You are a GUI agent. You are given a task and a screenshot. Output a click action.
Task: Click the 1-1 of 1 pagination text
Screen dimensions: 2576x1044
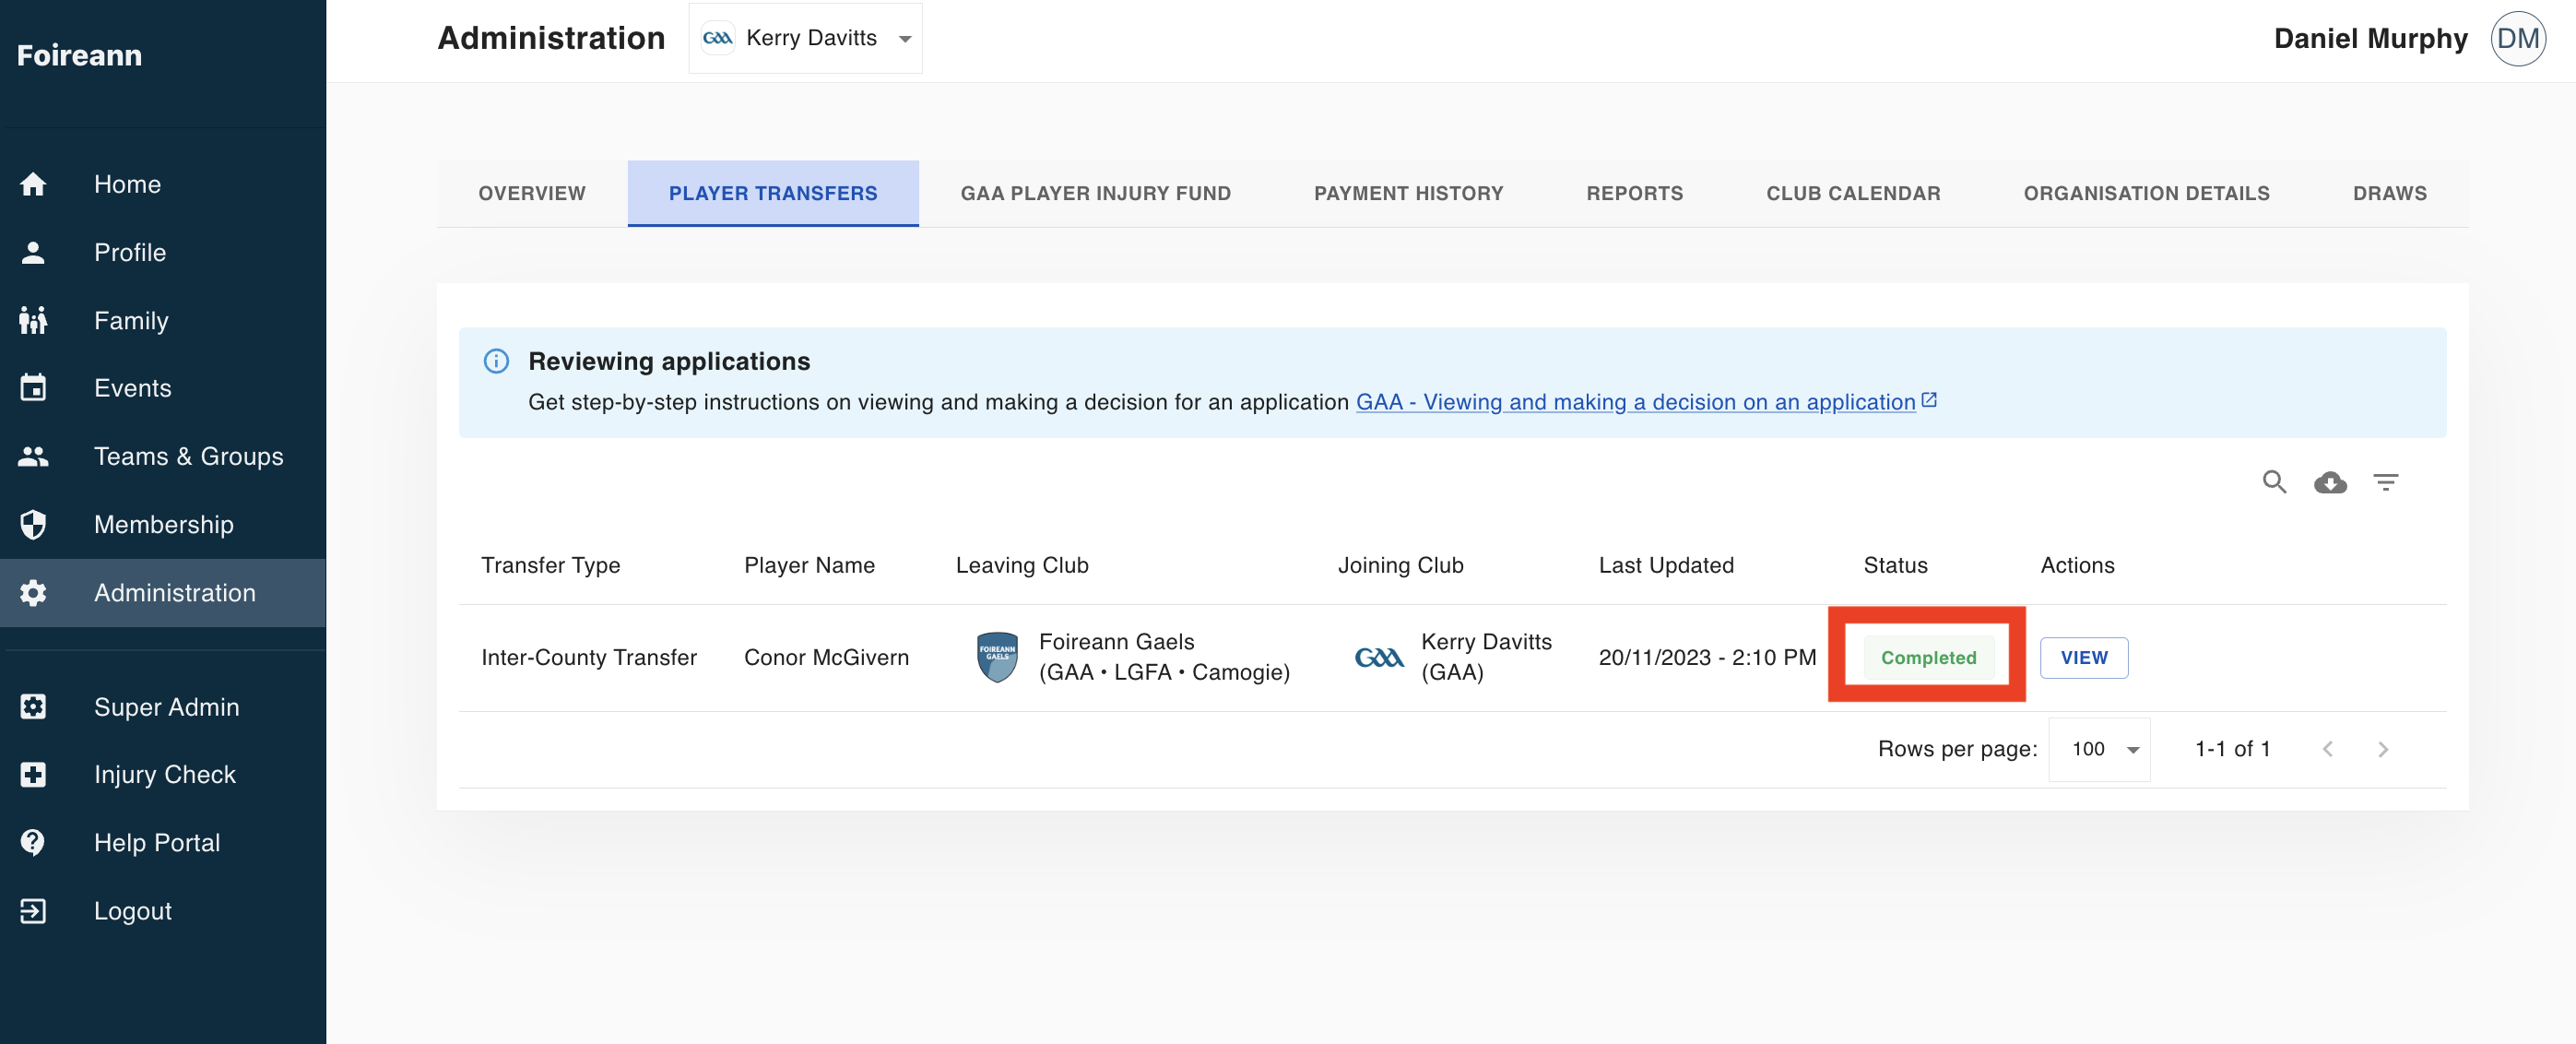(2232, 749)
